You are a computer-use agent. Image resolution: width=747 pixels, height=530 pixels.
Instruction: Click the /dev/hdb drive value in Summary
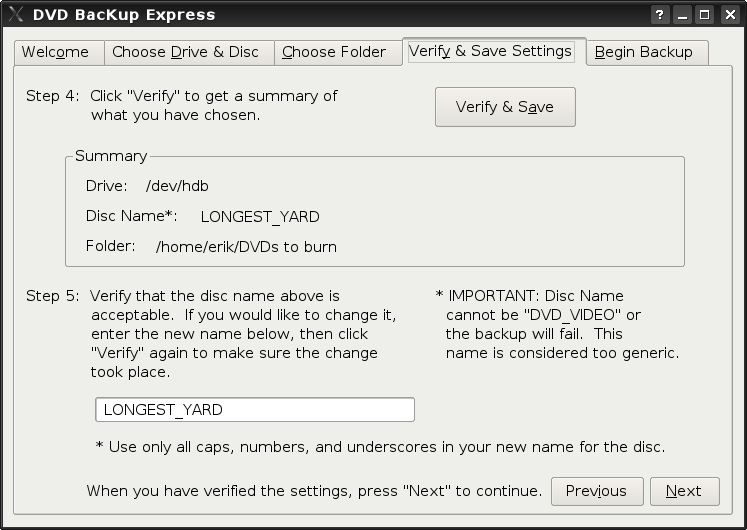(x=177, y=186)
